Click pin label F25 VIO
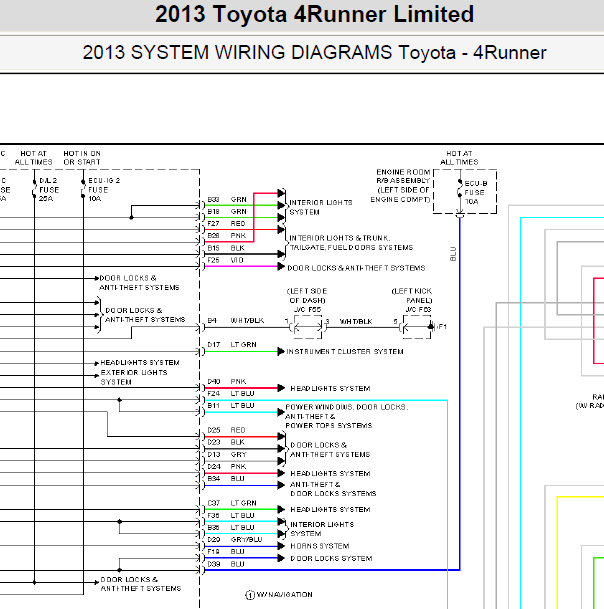This screenshot has width=604, height=609. pyautogui.click(x=225, y=260)
